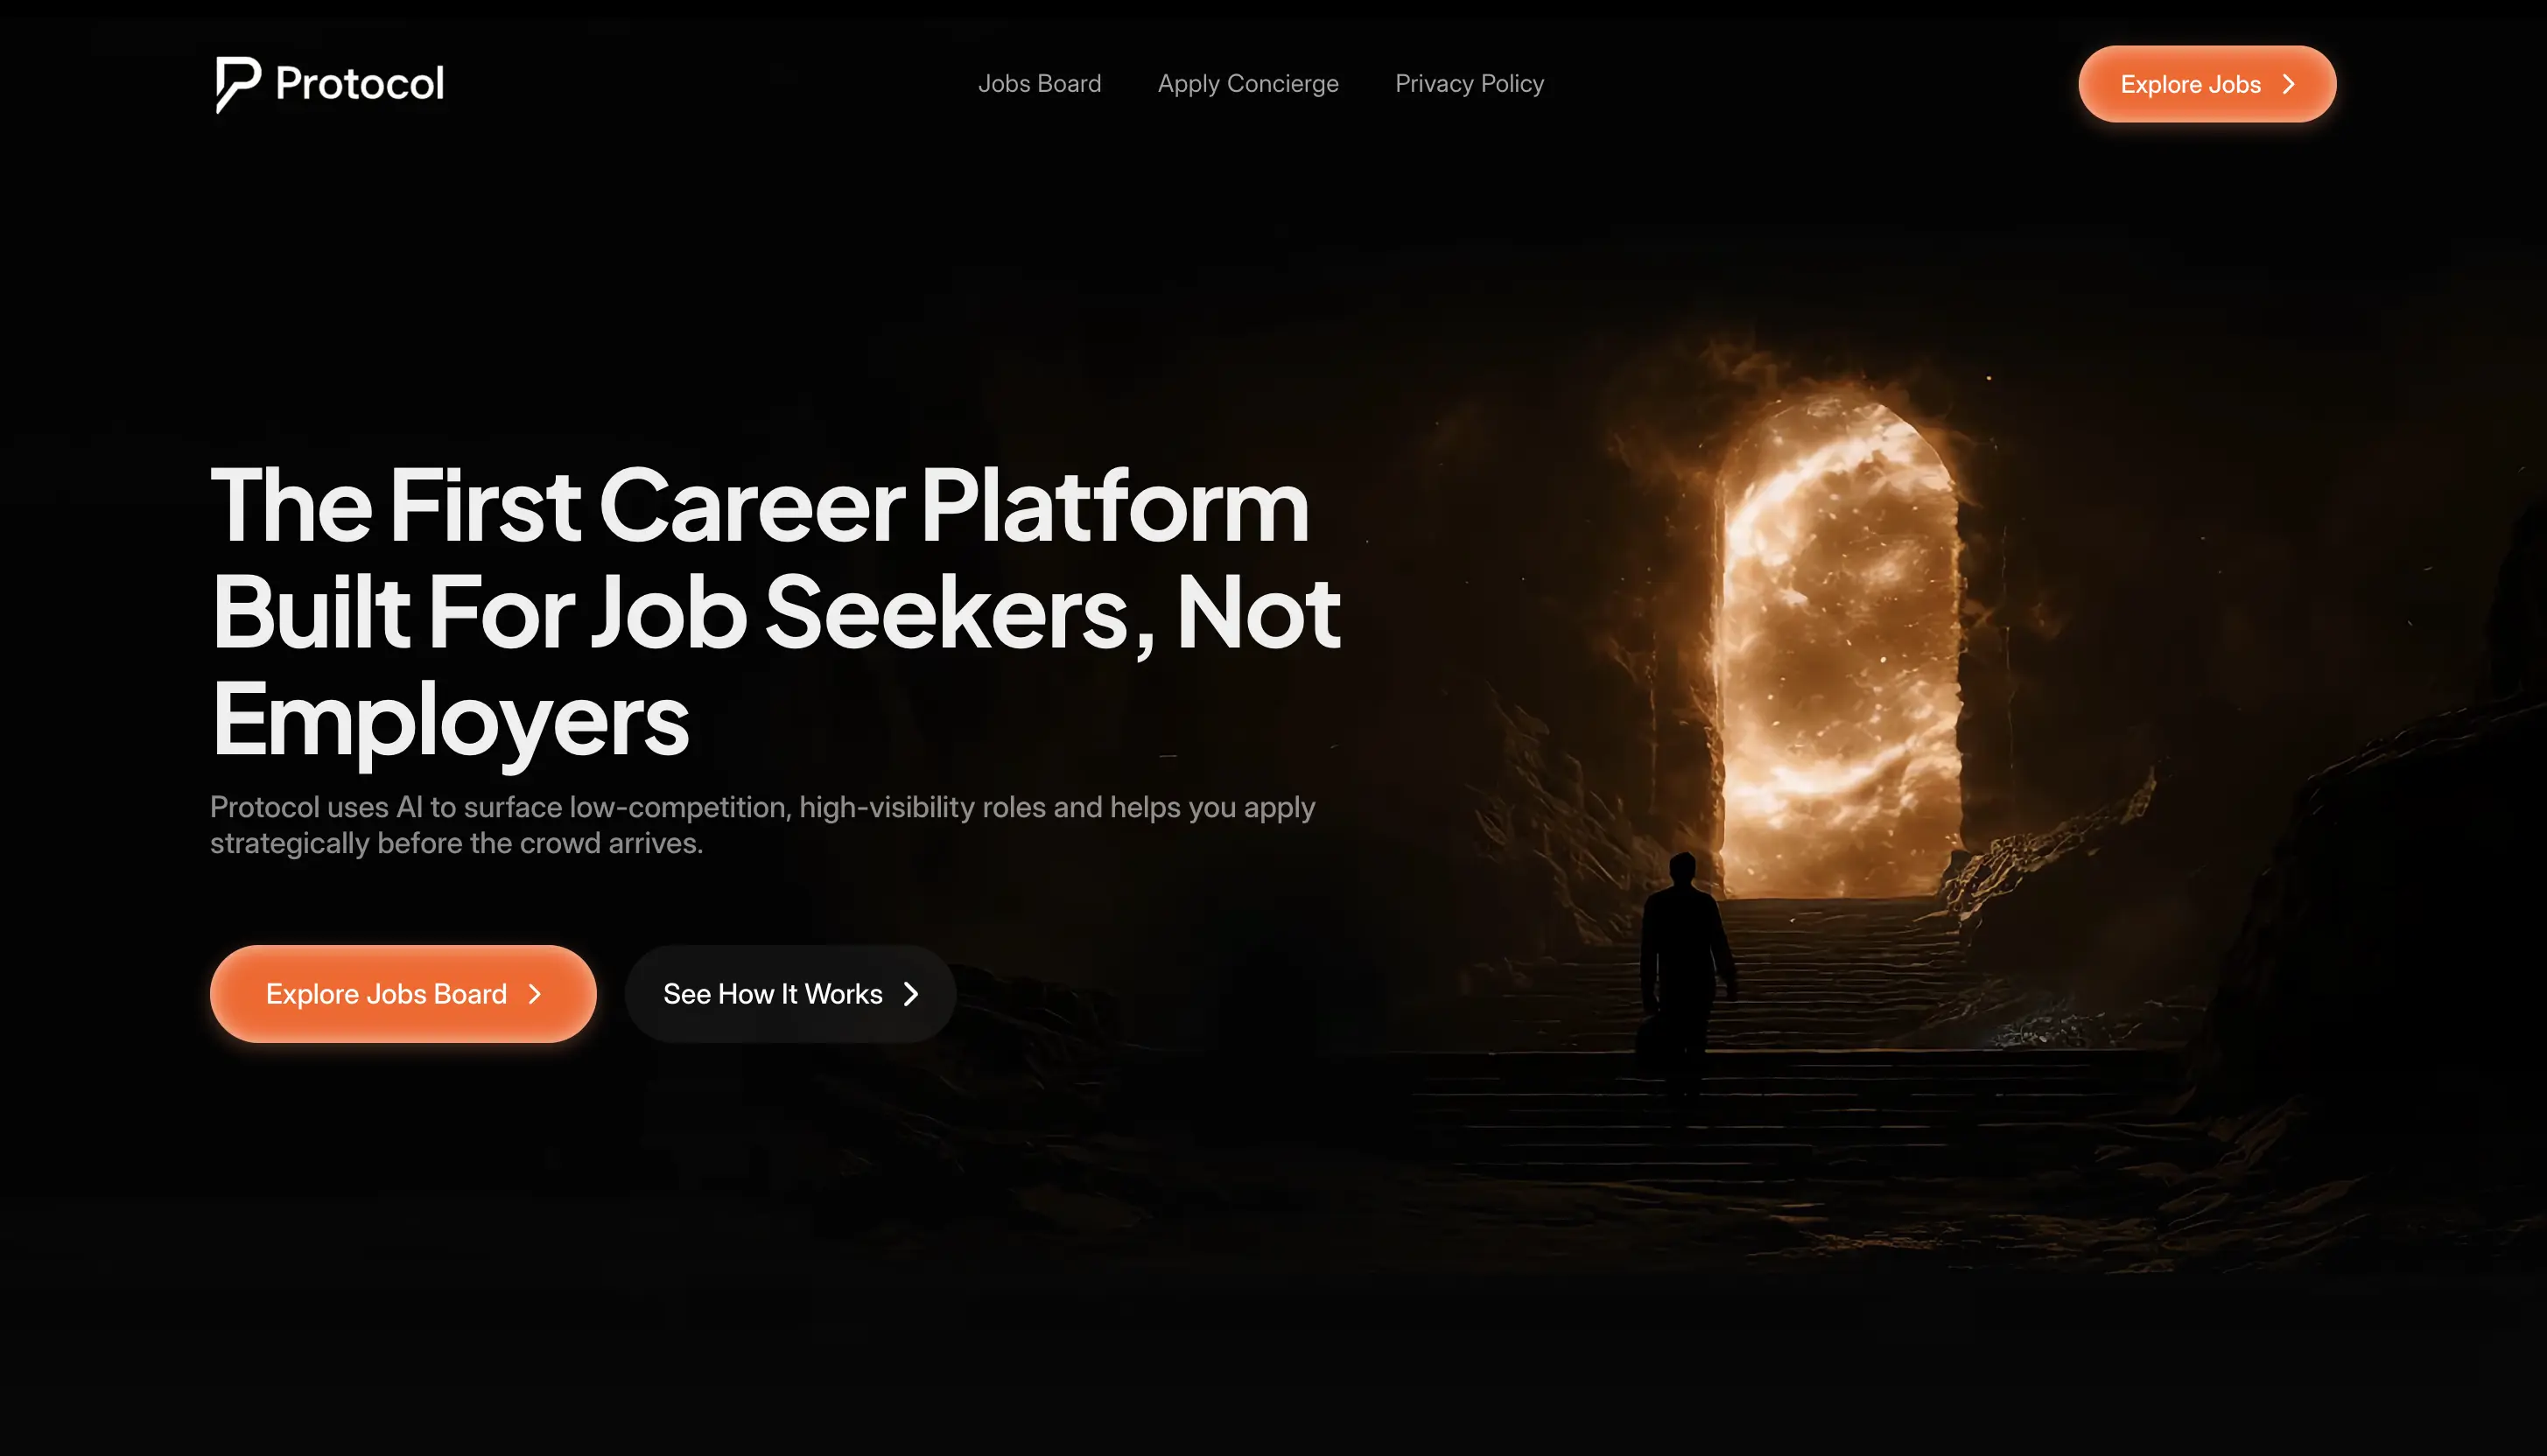Click the header Explore Jobs button label
Viewport: 2547px width, 1456px height.
2190,85
